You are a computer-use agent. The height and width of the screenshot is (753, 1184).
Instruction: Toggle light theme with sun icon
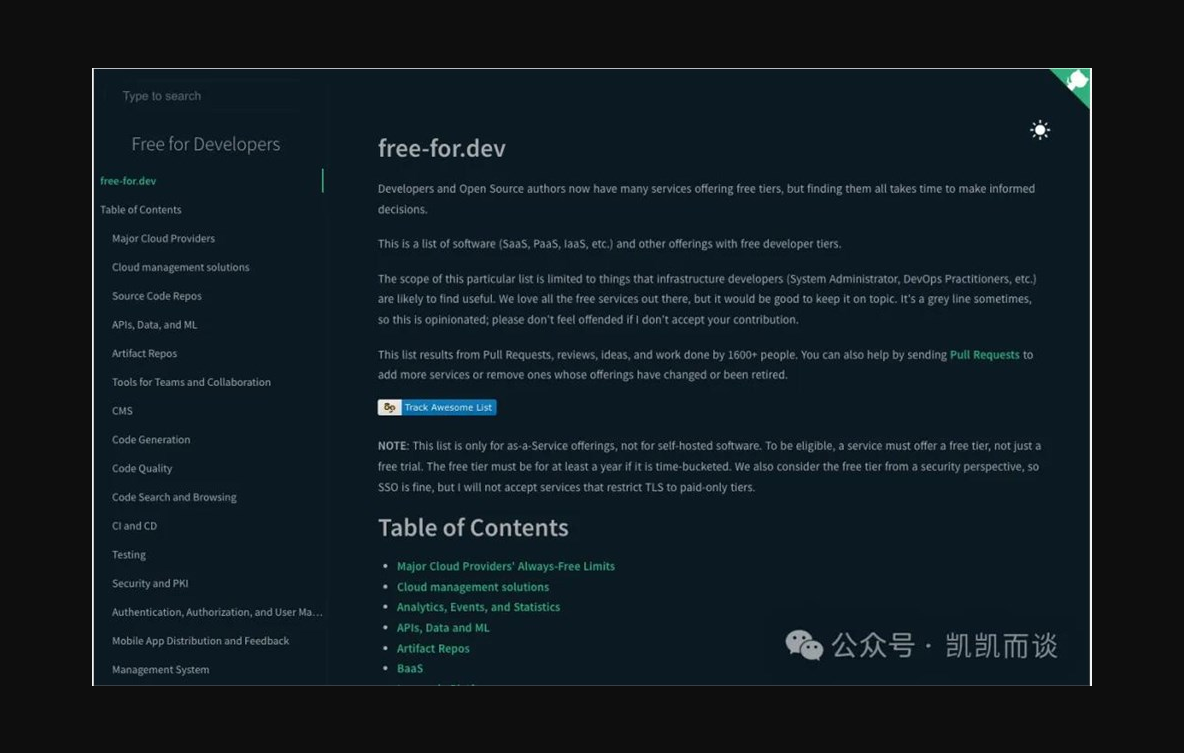point(1040,130)
